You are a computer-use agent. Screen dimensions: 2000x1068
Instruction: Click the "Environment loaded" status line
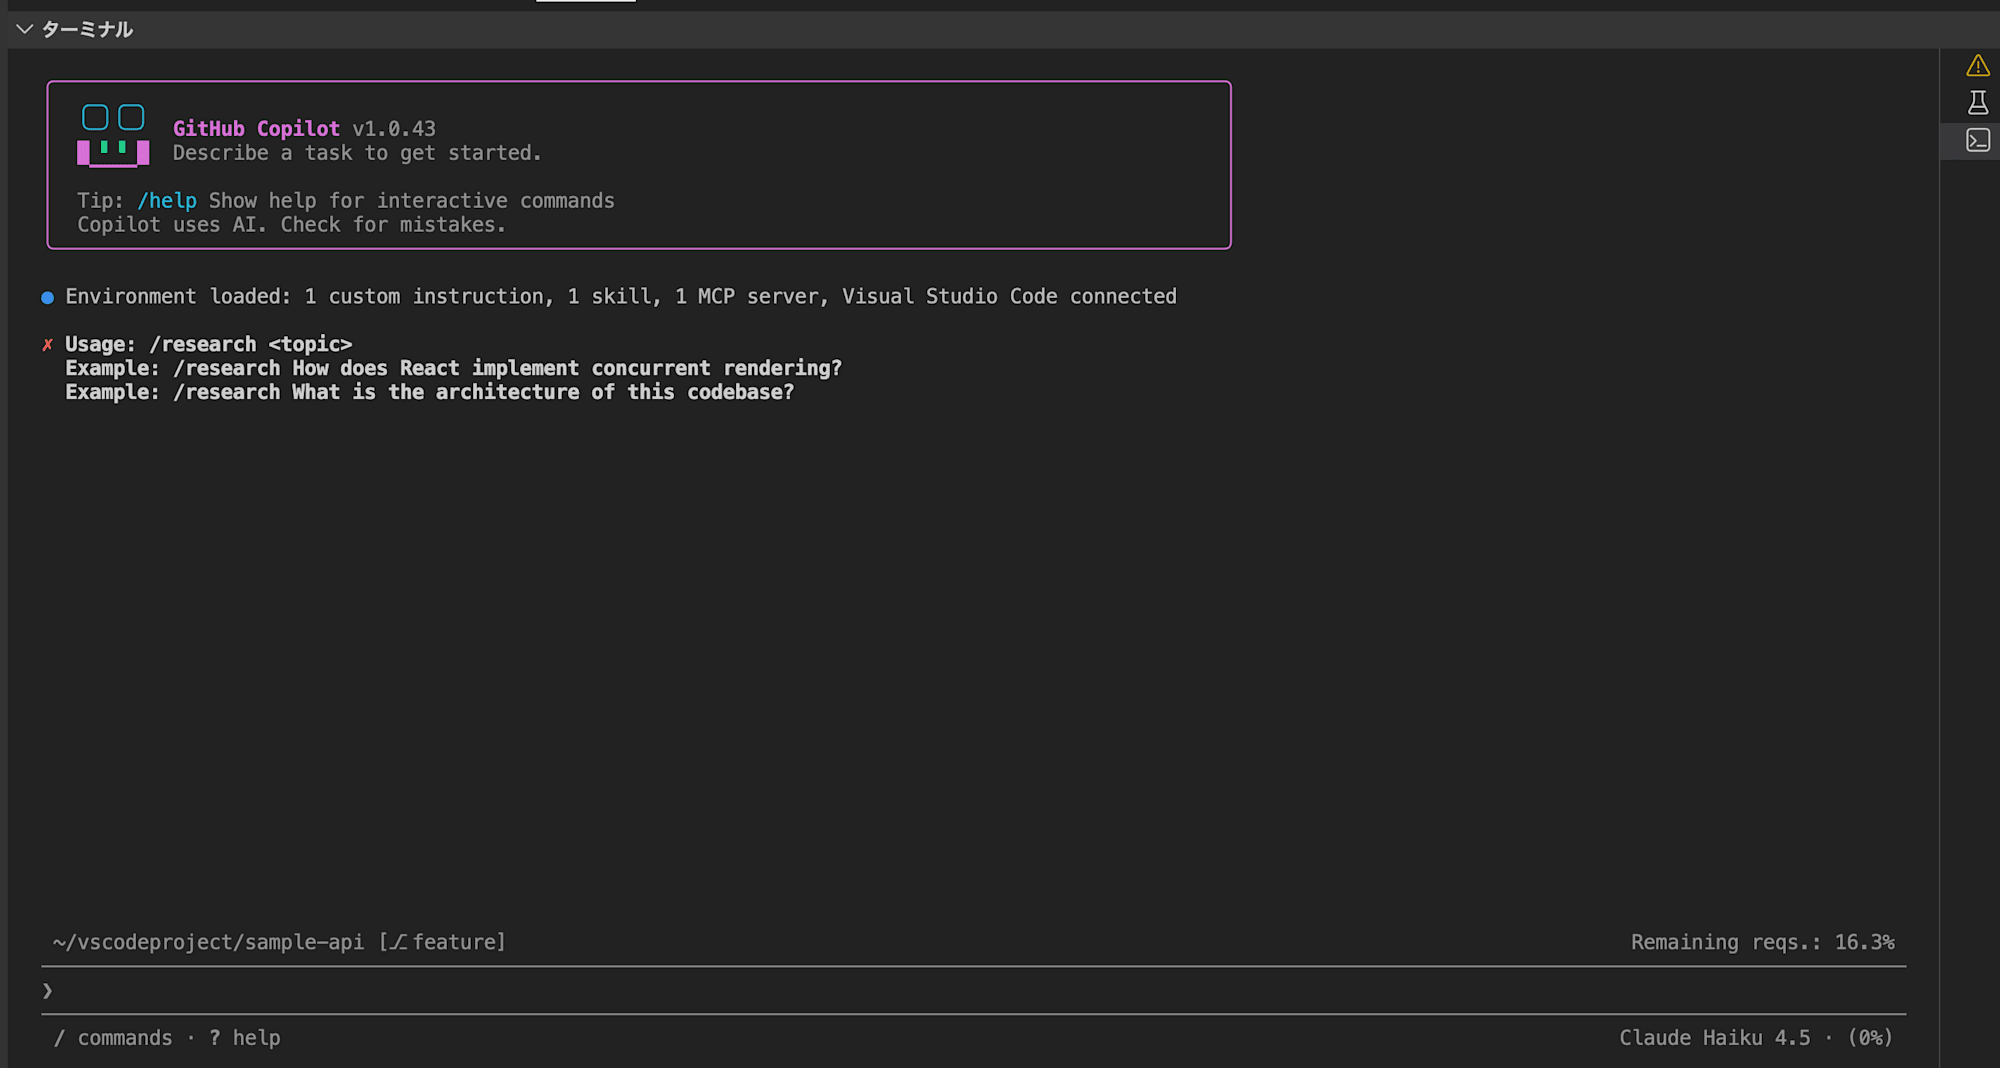pyautogui.click(x=621, y=297)
